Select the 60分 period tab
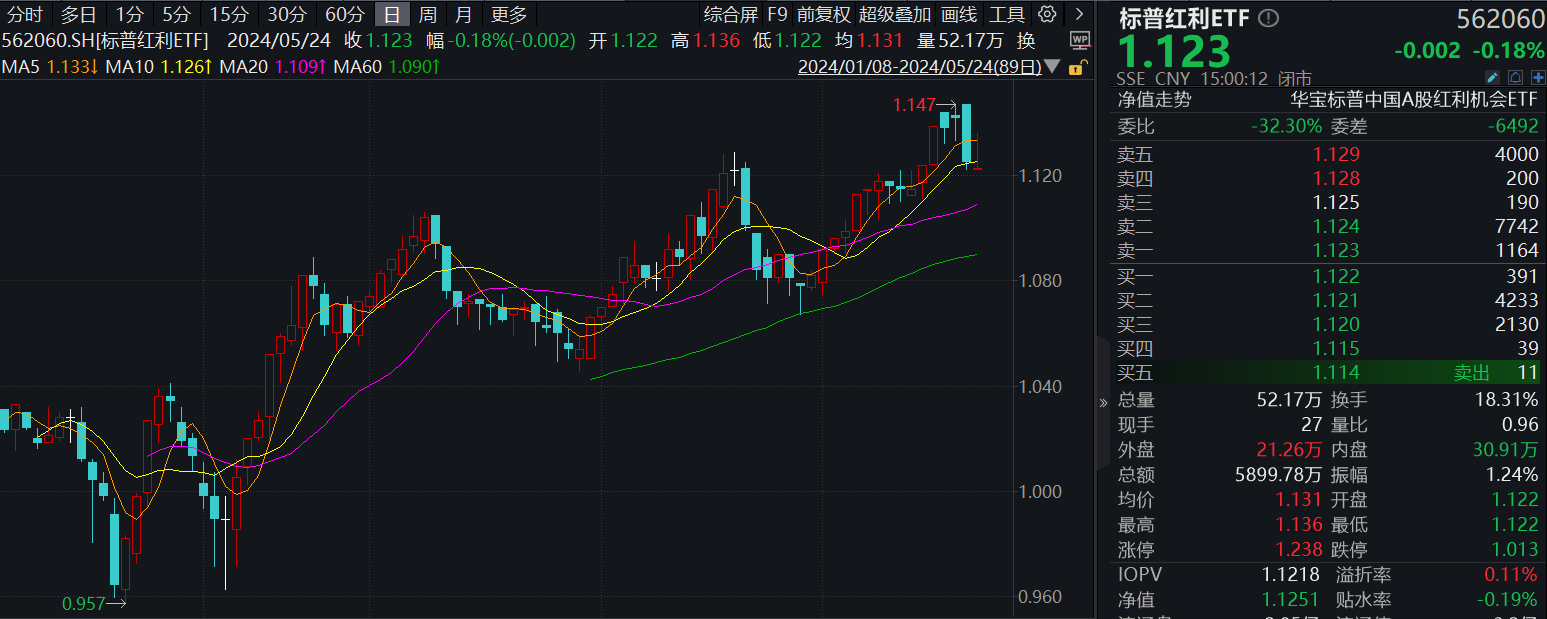Viewport: 1547px width, 619px height. coord(345,14)
